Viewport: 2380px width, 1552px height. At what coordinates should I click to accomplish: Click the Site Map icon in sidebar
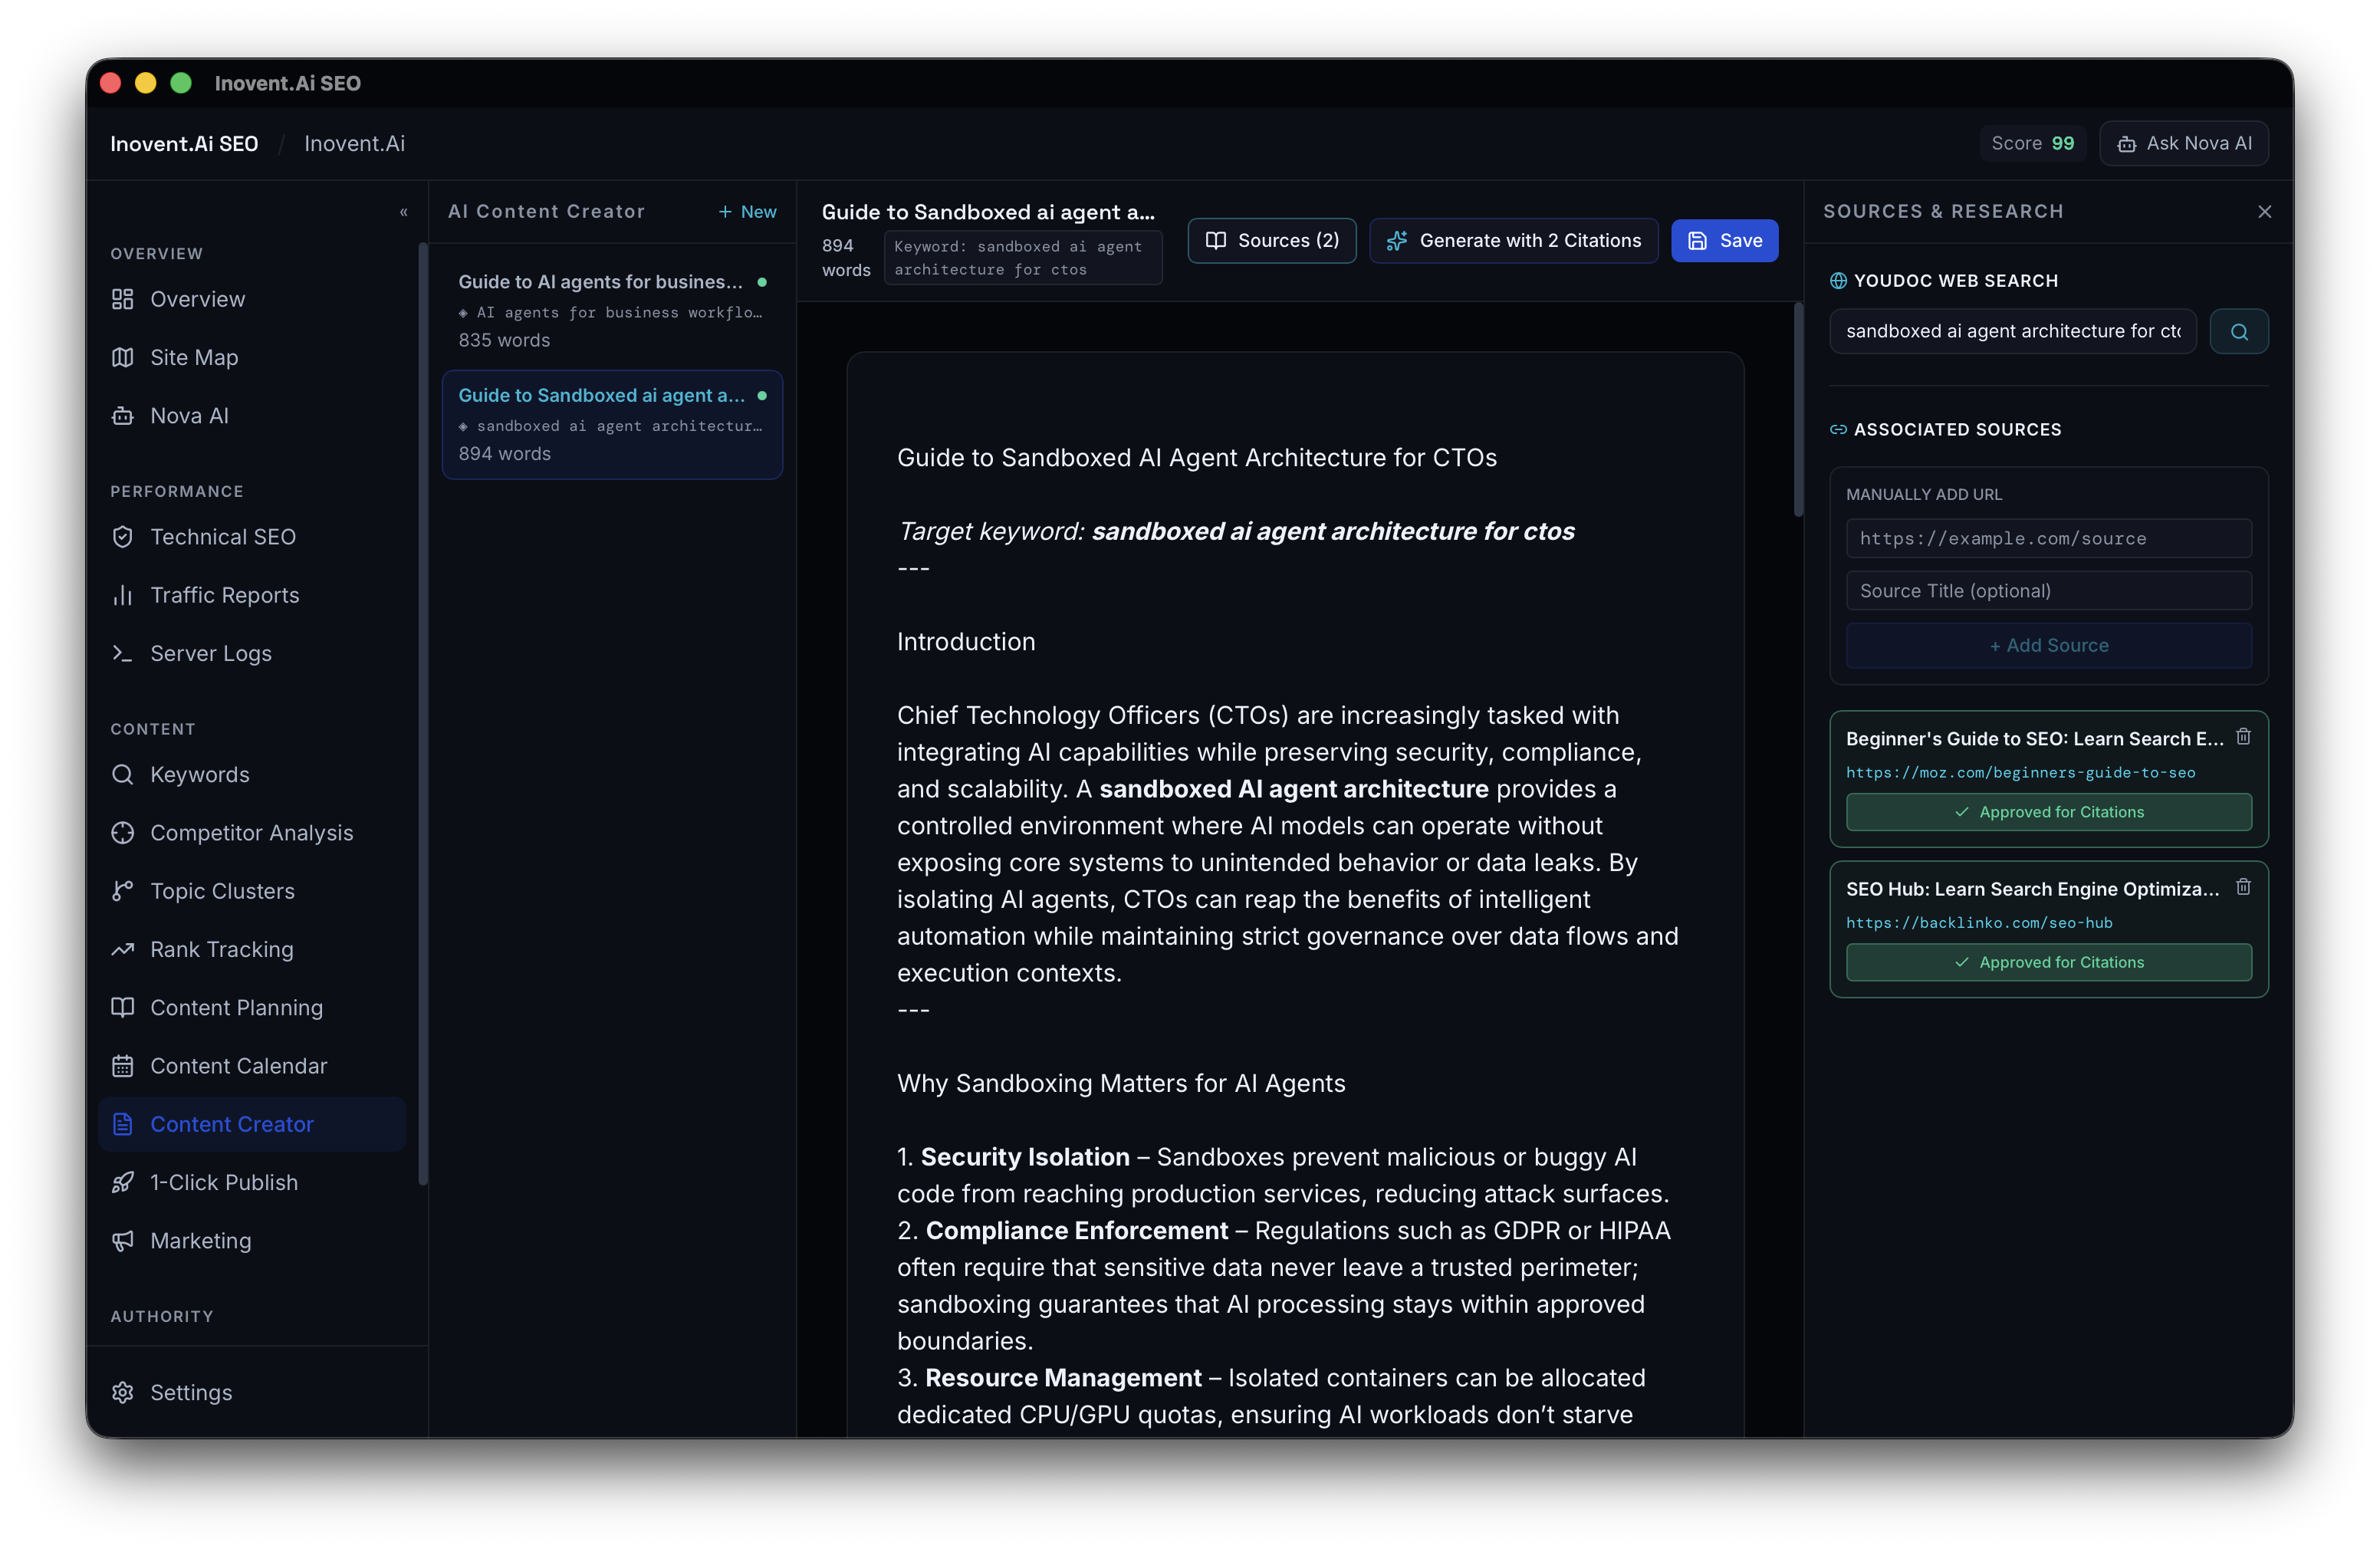122,357
